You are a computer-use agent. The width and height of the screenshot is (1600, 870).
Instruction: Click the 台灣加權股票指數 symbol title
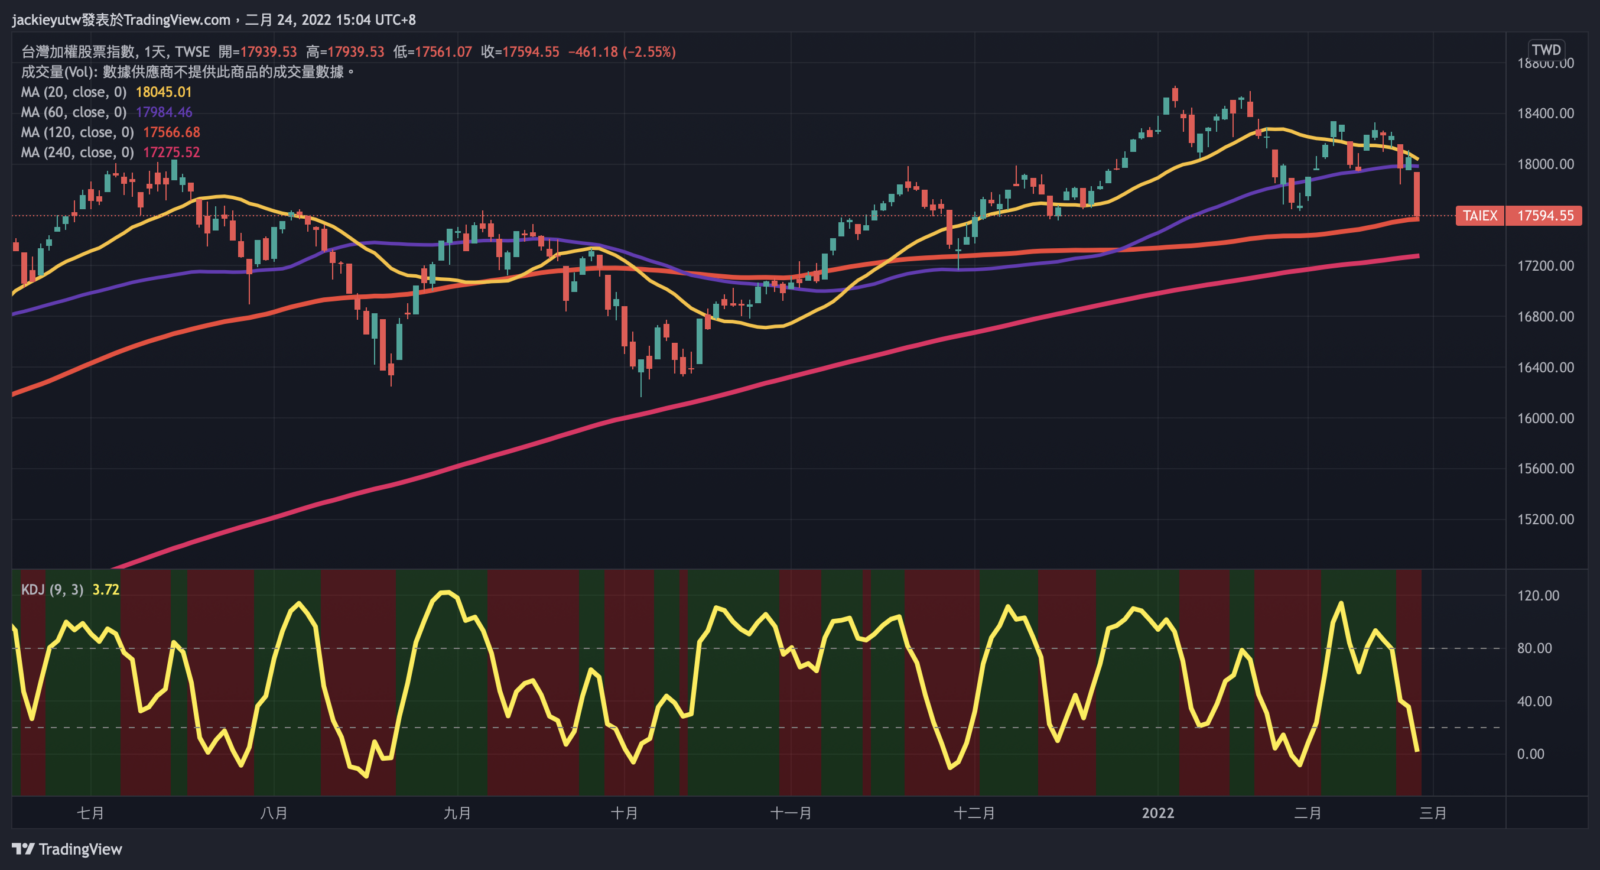point(78,52)
